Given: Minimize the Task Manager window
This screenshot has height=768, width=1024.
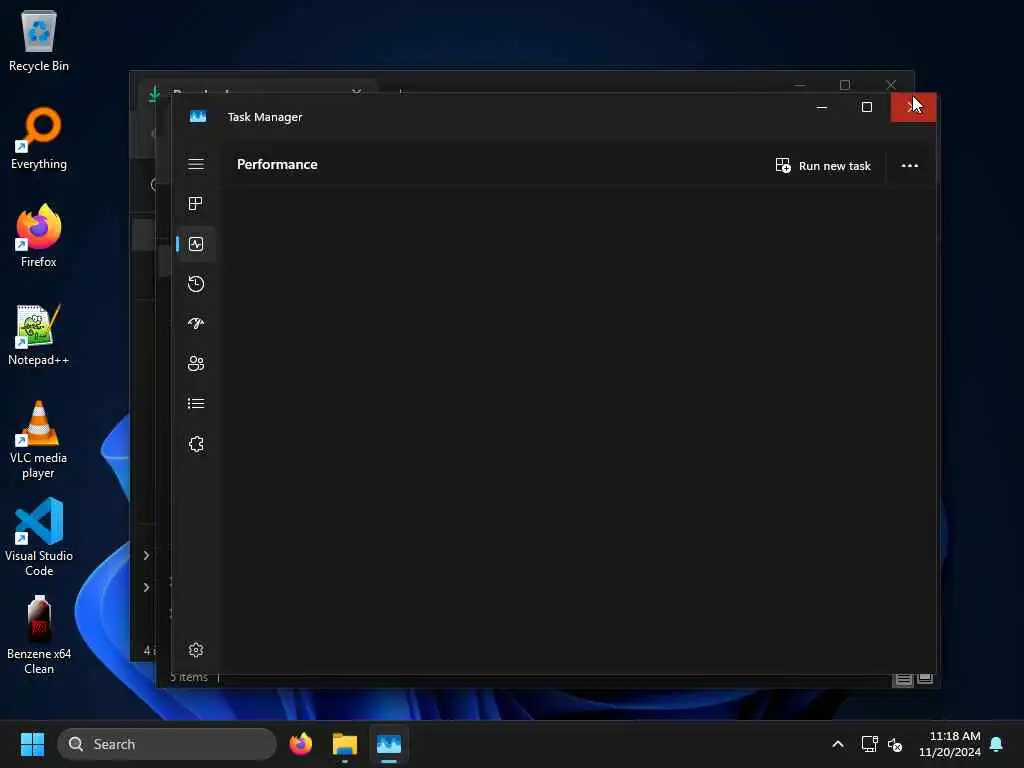Looking at the screenshot, I should [822, 107].
